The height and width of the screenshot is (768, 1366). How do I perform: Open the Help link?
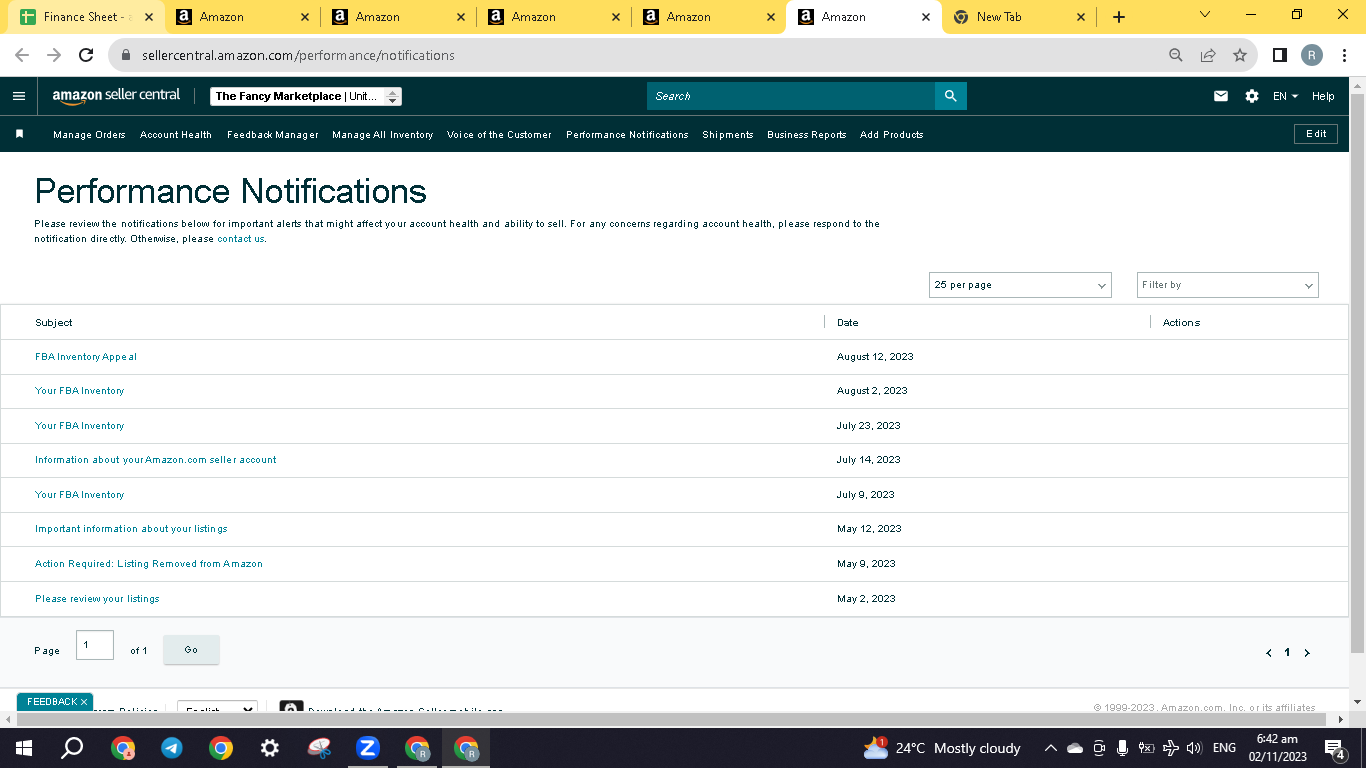[x=1323, y=96]
